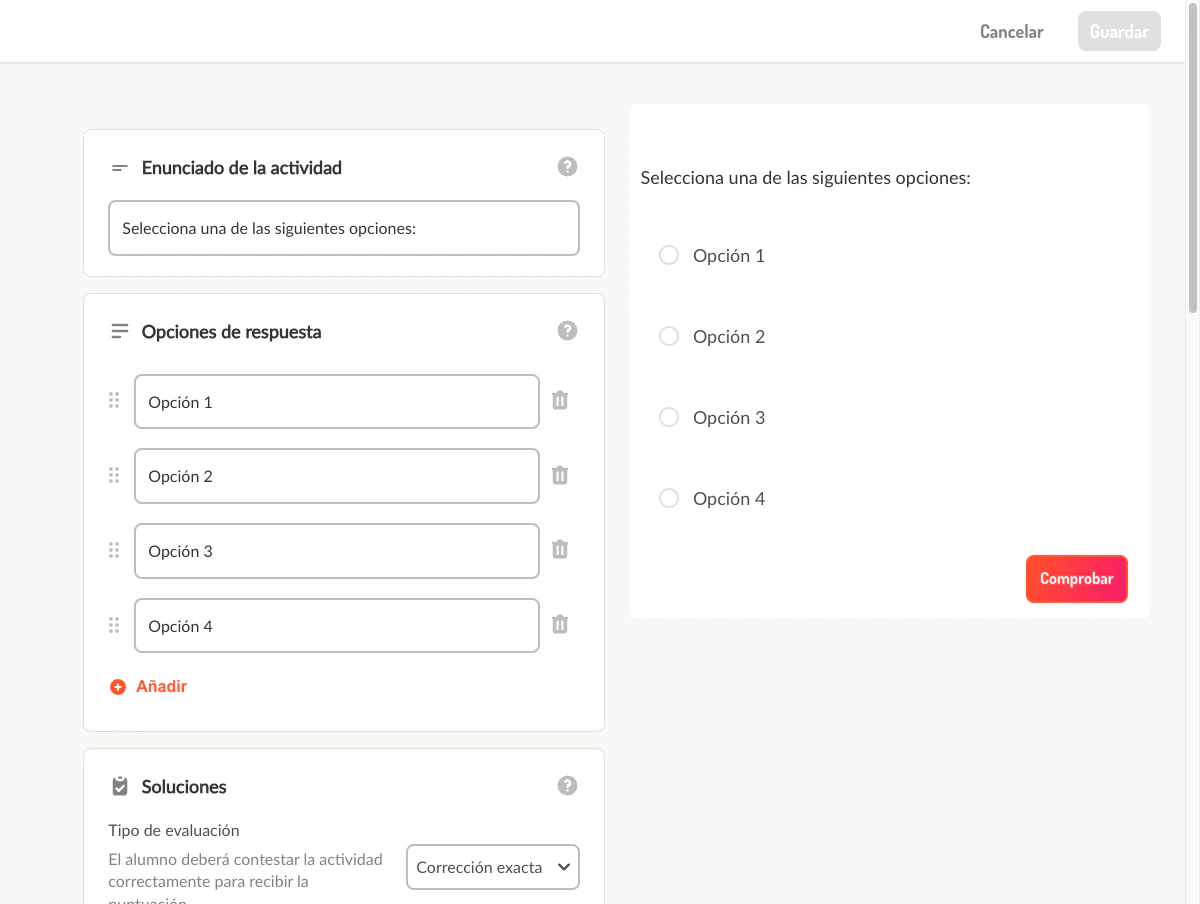
Task: Click the plus icon next to Añadir
Action: 117,686
